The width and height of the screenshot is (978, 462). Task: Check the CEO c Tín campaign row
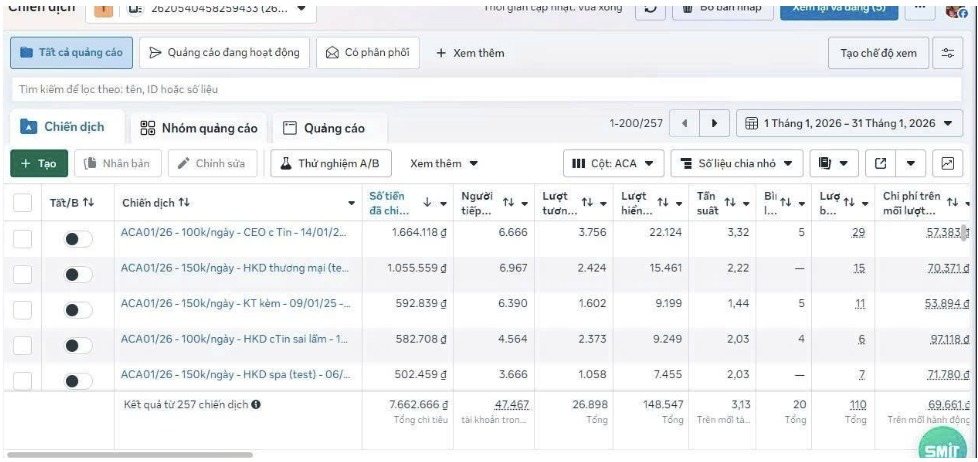tap(22, 239)
